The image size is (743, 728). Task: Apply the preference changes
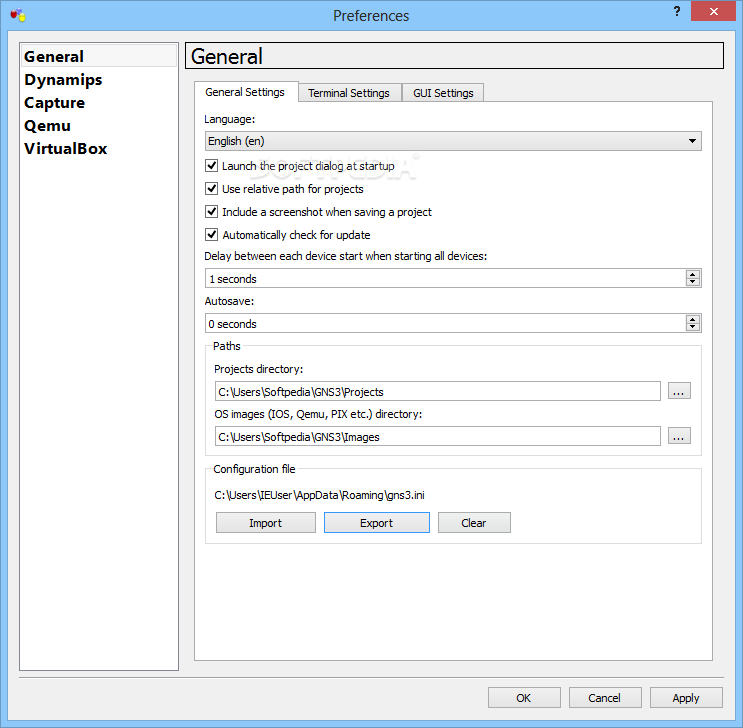pyautogui.click(x=686, y=698)
